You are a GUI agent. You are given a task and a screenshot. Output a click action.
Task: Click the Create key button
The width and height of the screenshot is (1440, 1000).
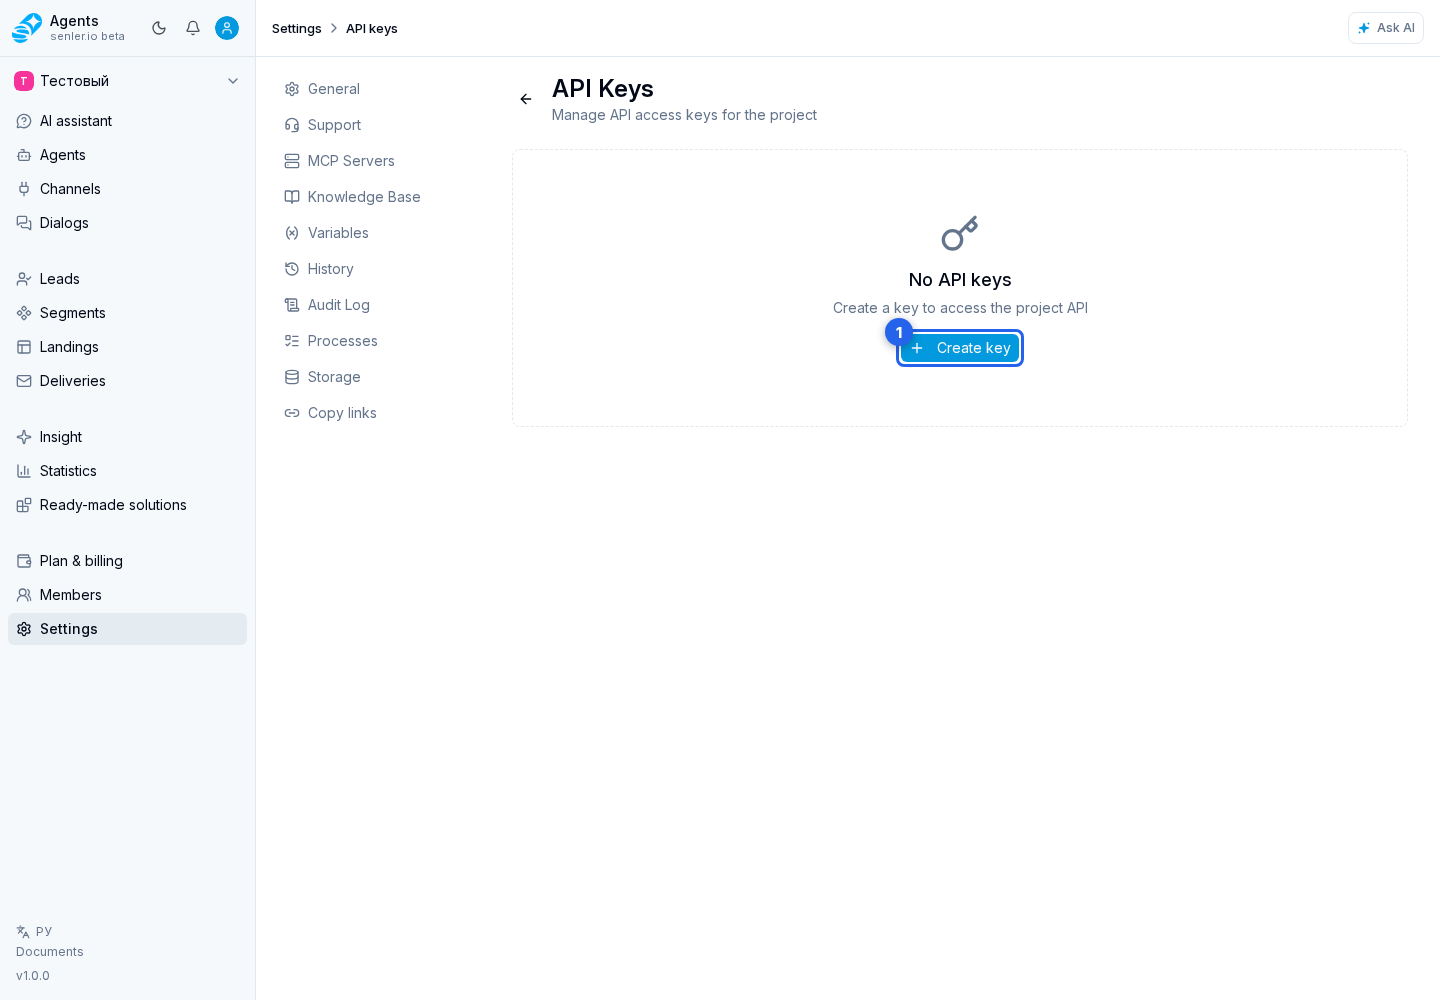tap(960, 348)
